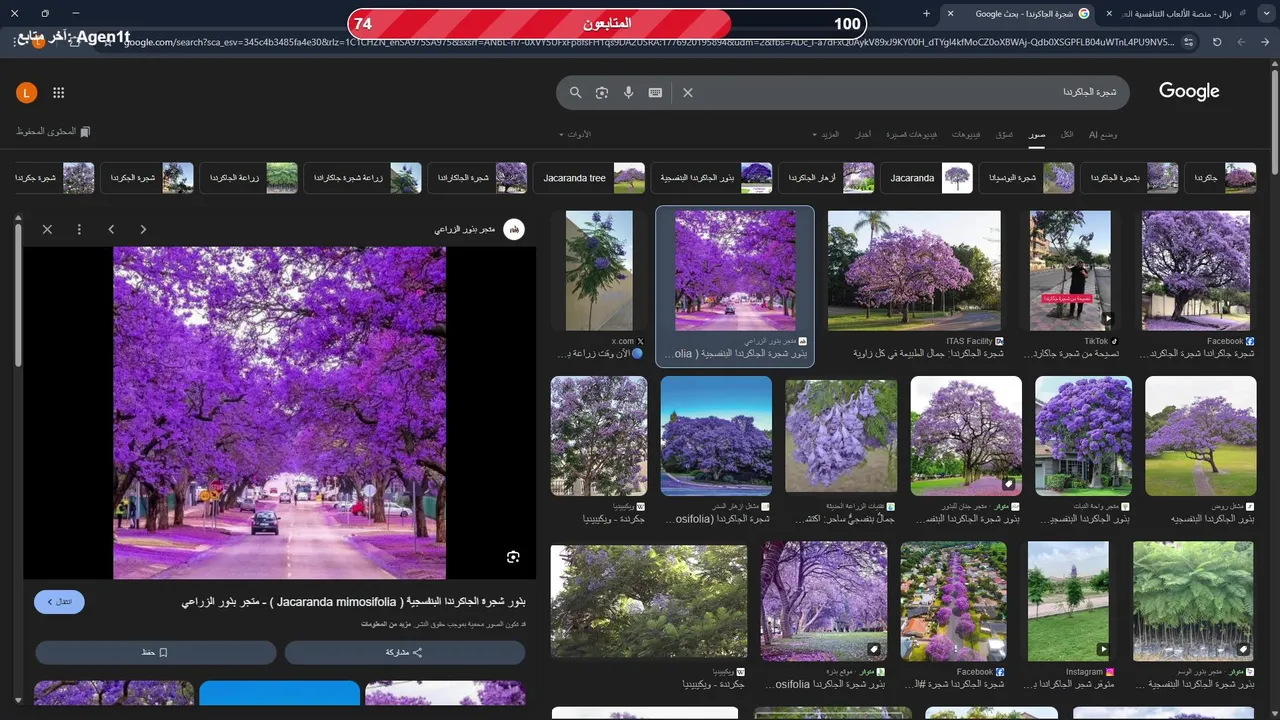The height and width of the screenshot is (720, 1280).
Task: Reload the page with browser refresh icon
Action: (x=1216, y=42)
